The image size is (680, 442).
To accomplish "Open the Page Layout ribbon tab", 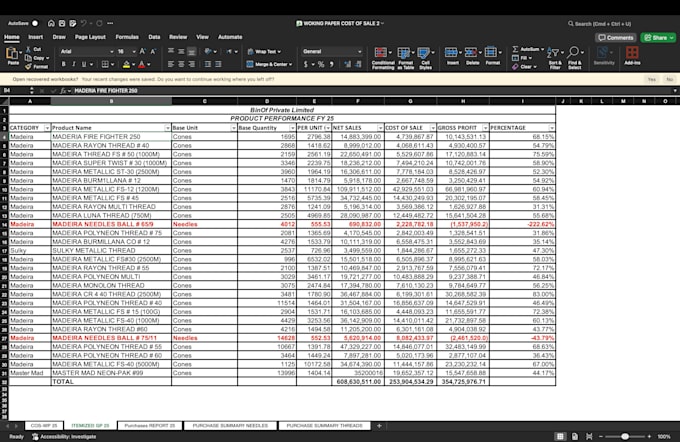I will pos(90,37).
